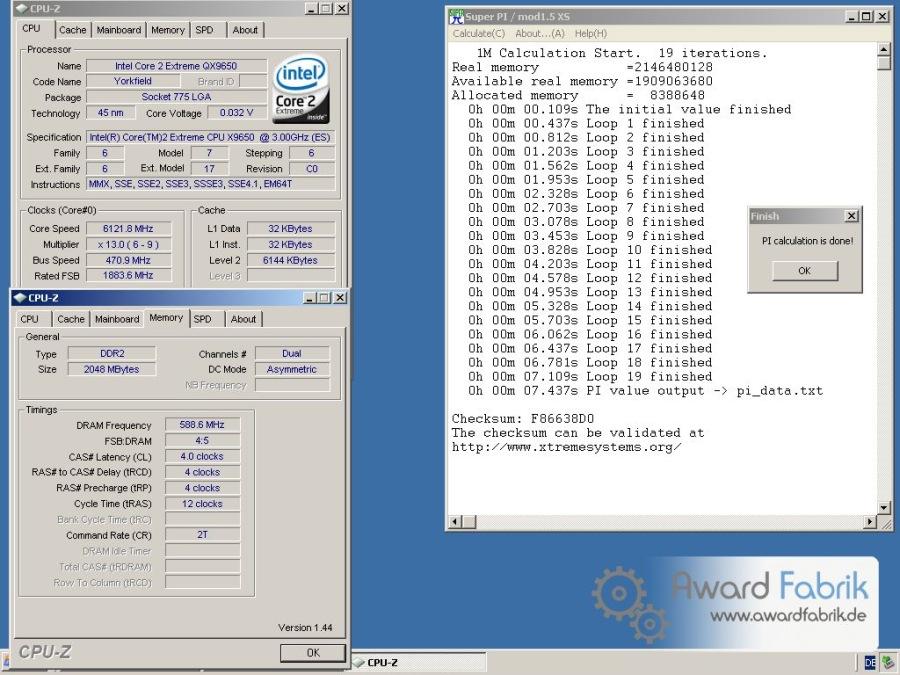Click Cycle Time (tRAS) value 12 clocks

pyautogui.click(x=202, y=503)
